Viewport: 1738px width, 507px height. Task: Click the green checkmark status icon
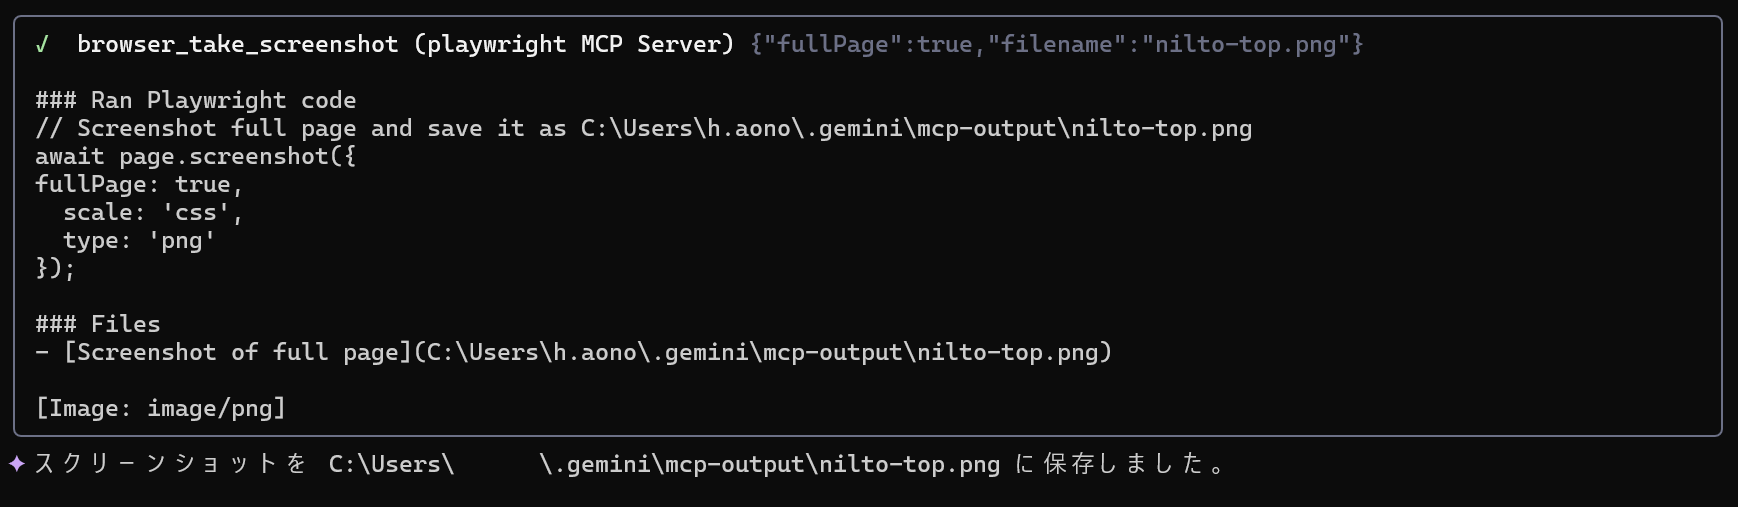(x=42, y=44)
